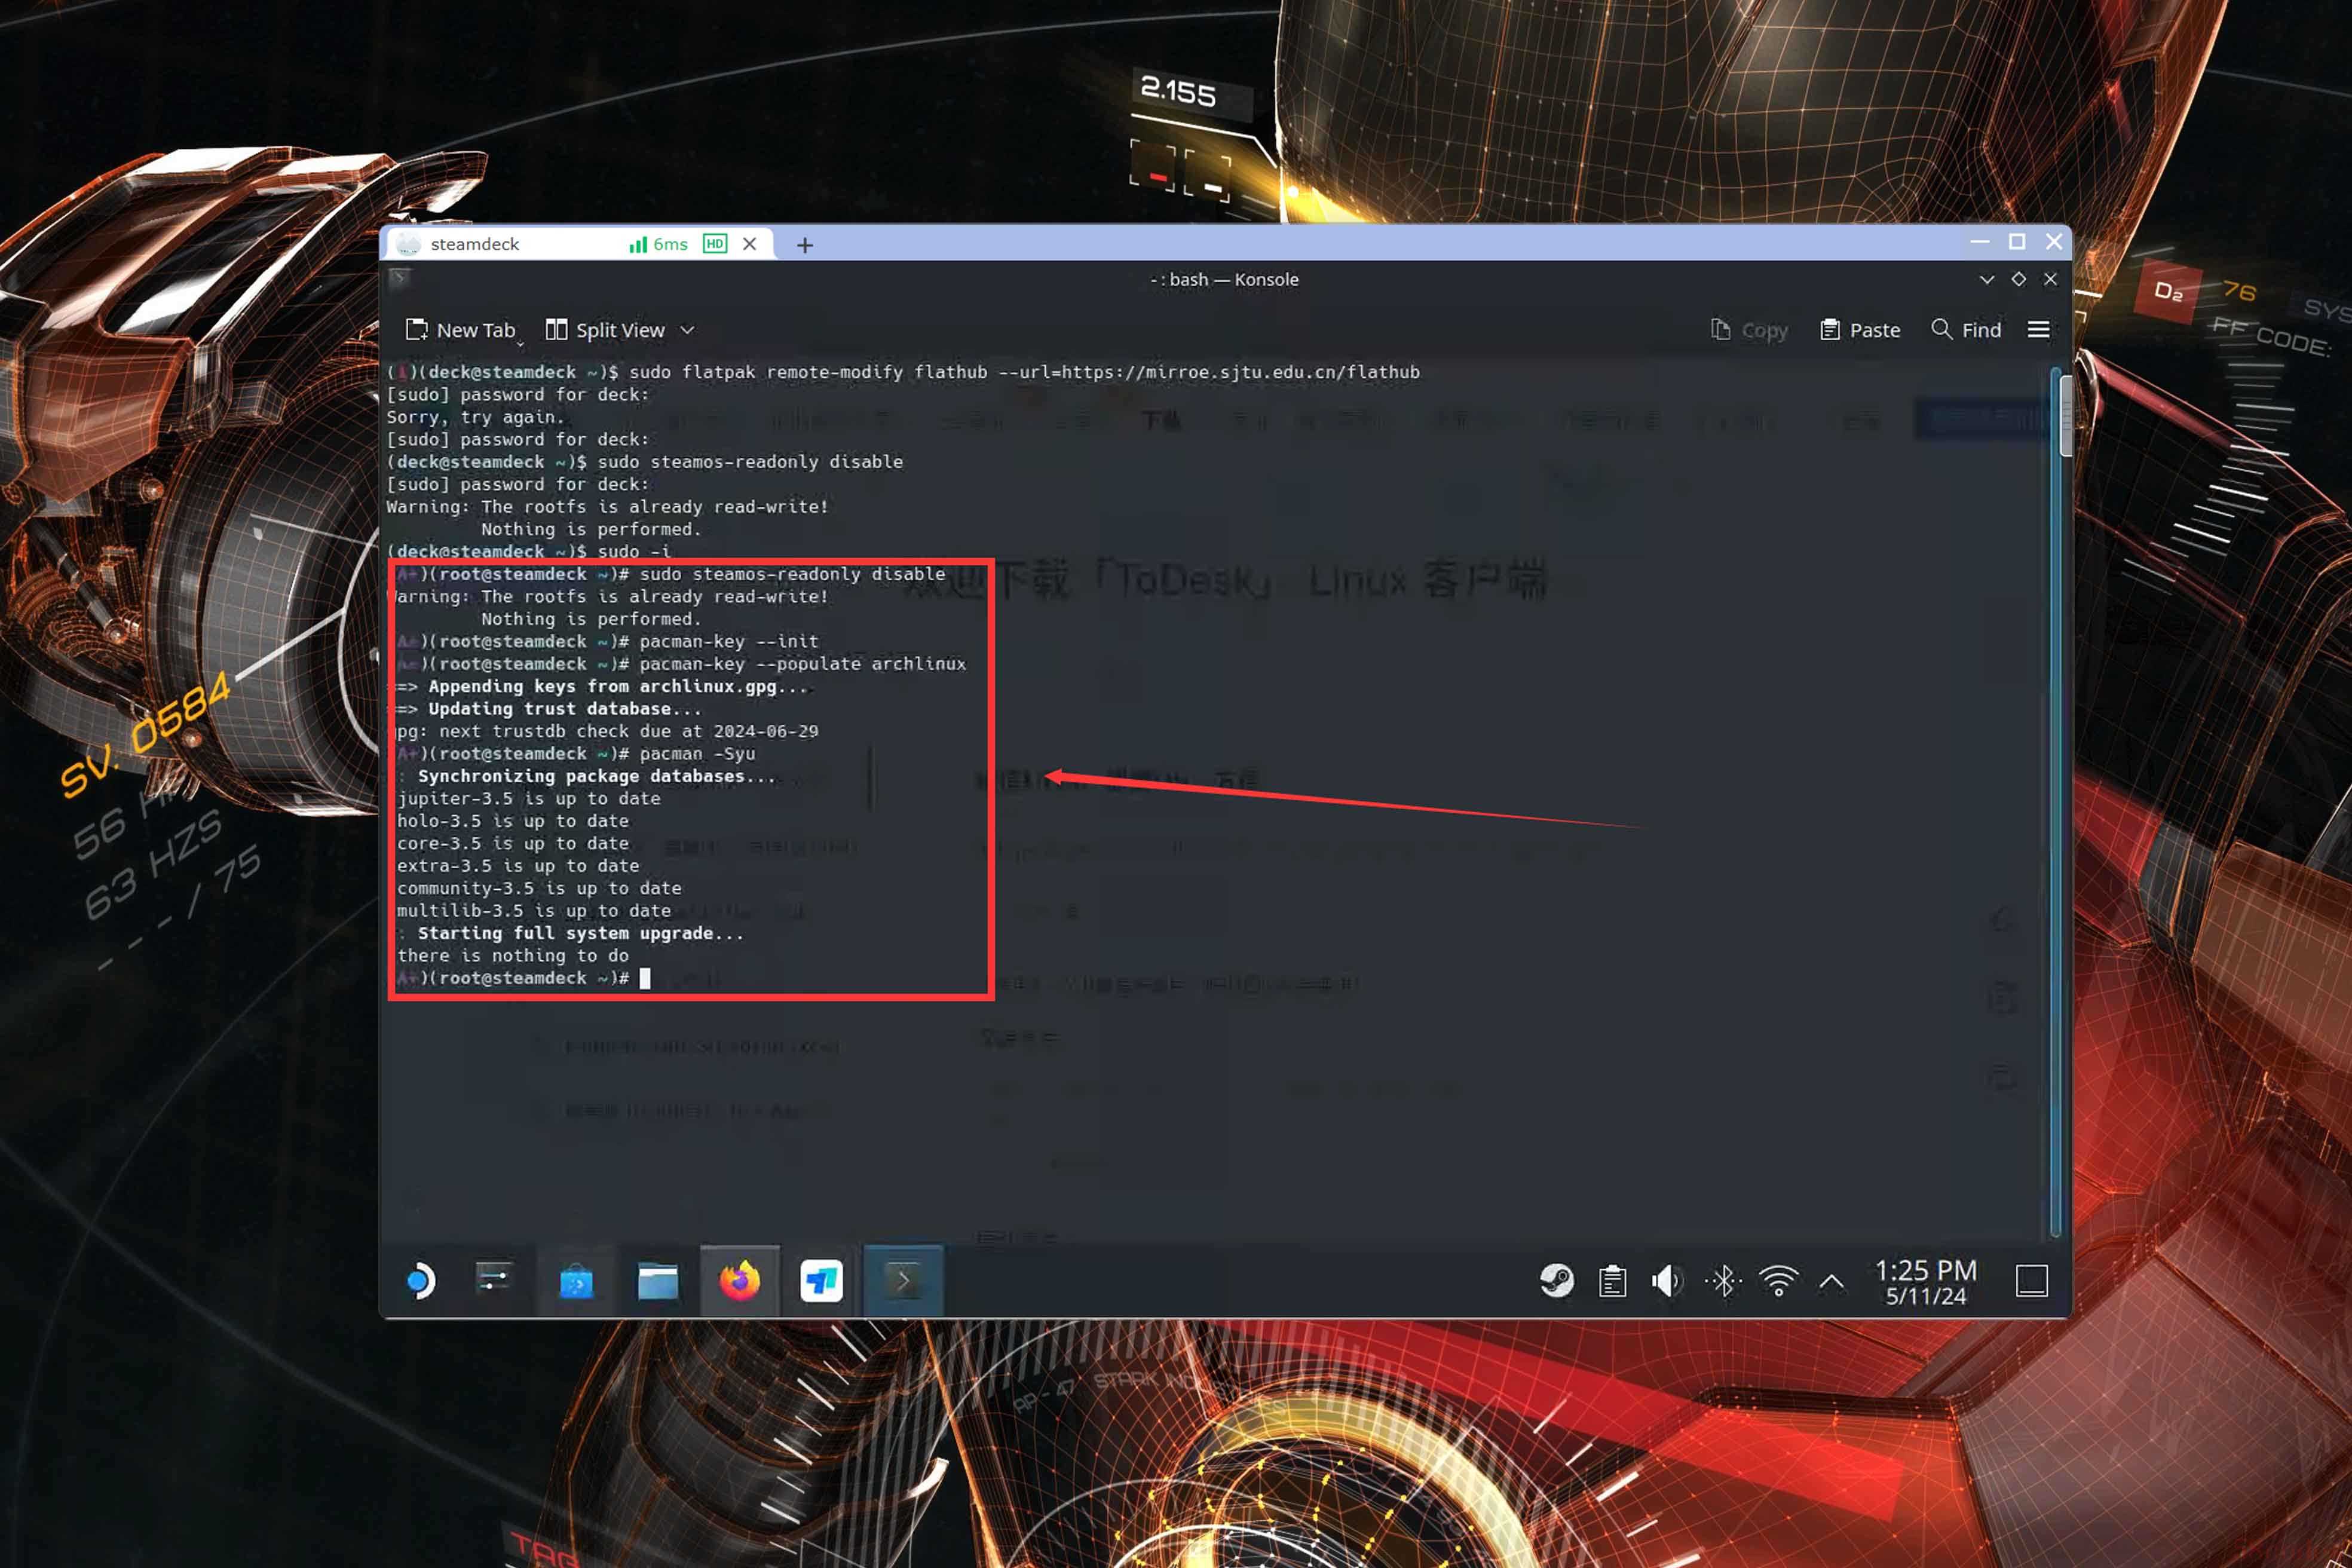Add a new remote session tab
The height and width of the screenshot is (1568, 2352).
click(x=805, y=245)
